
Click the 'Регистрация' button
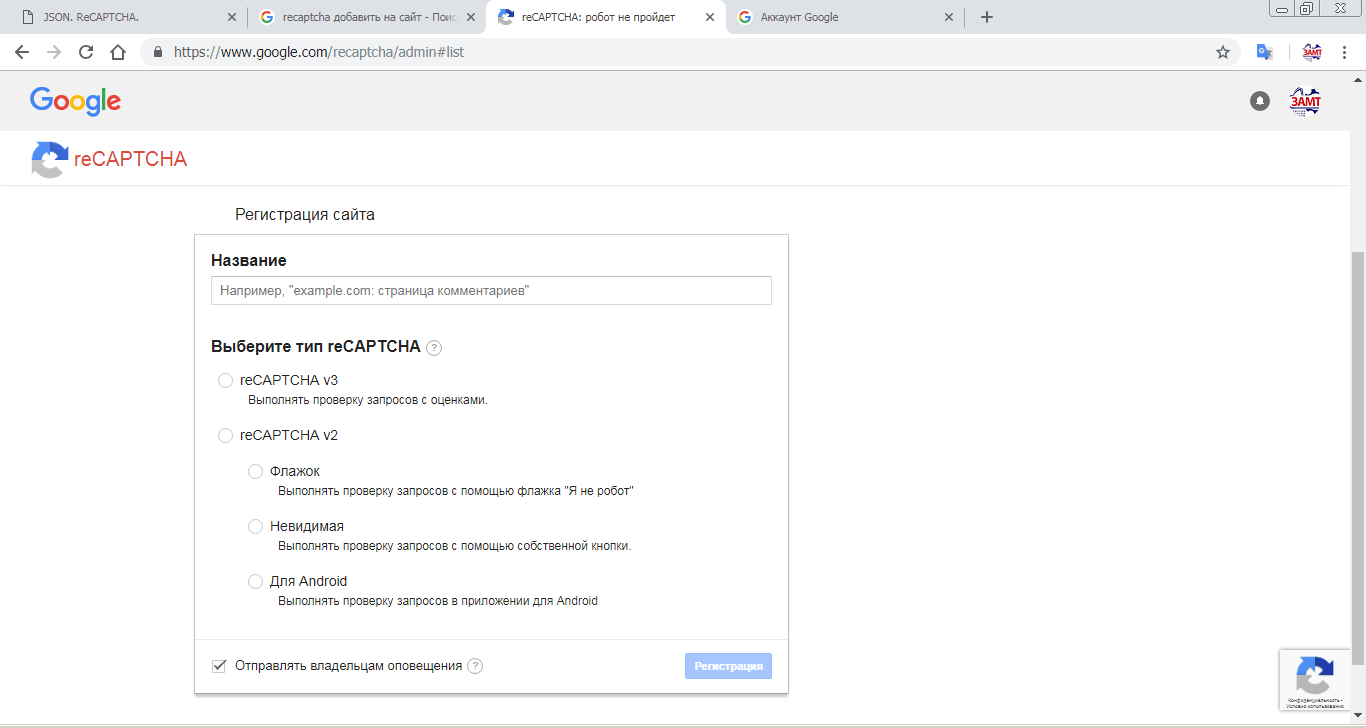[728, 666]
